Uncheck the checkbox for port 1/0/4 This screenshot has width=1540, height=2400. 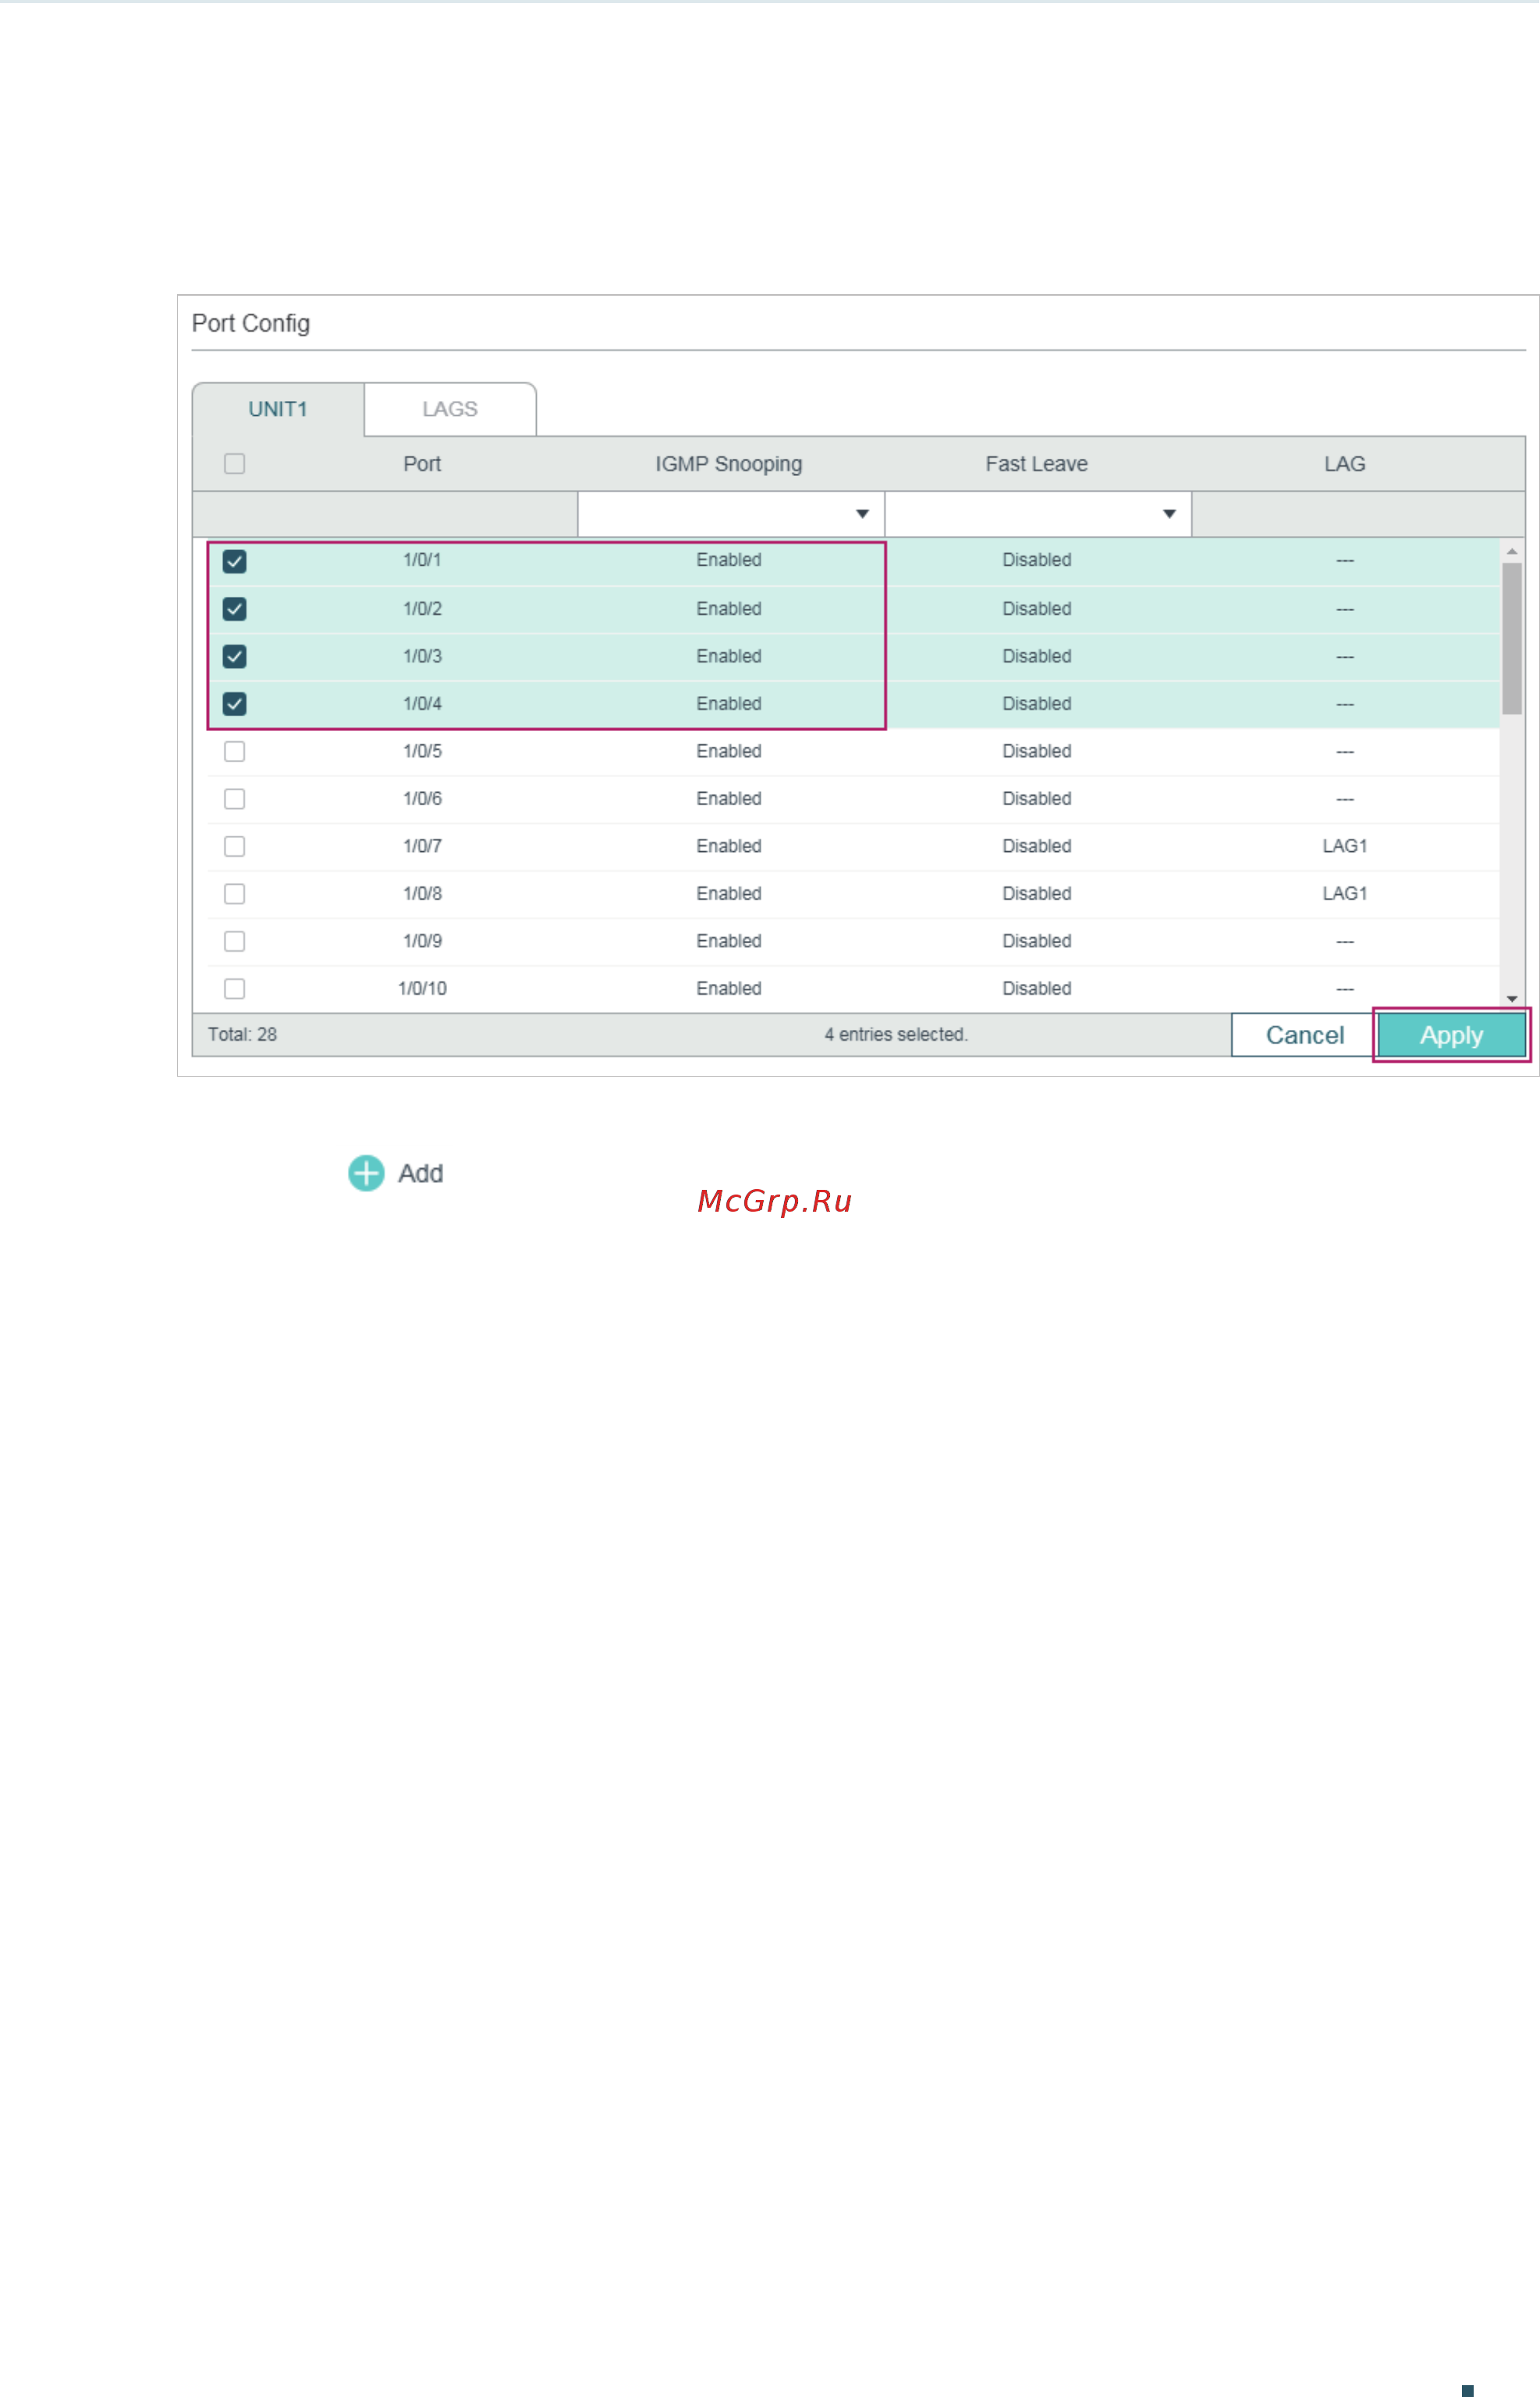click(x=235, y=704)
